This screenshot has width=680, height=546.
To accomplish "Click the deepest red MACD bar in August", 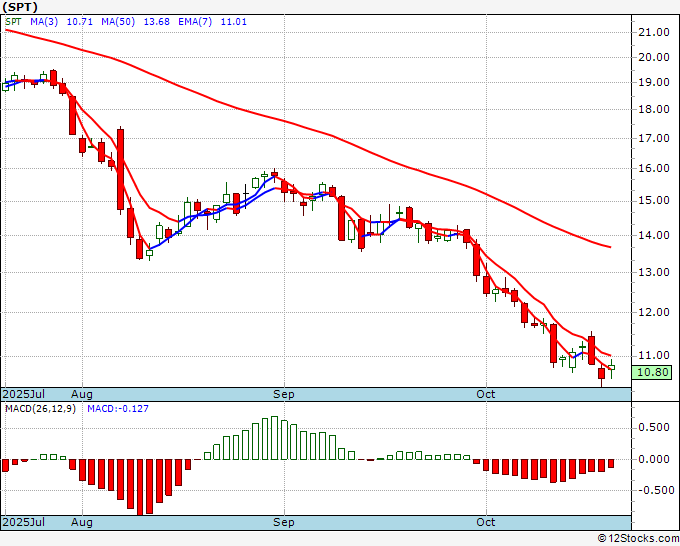I will [140, 487].
